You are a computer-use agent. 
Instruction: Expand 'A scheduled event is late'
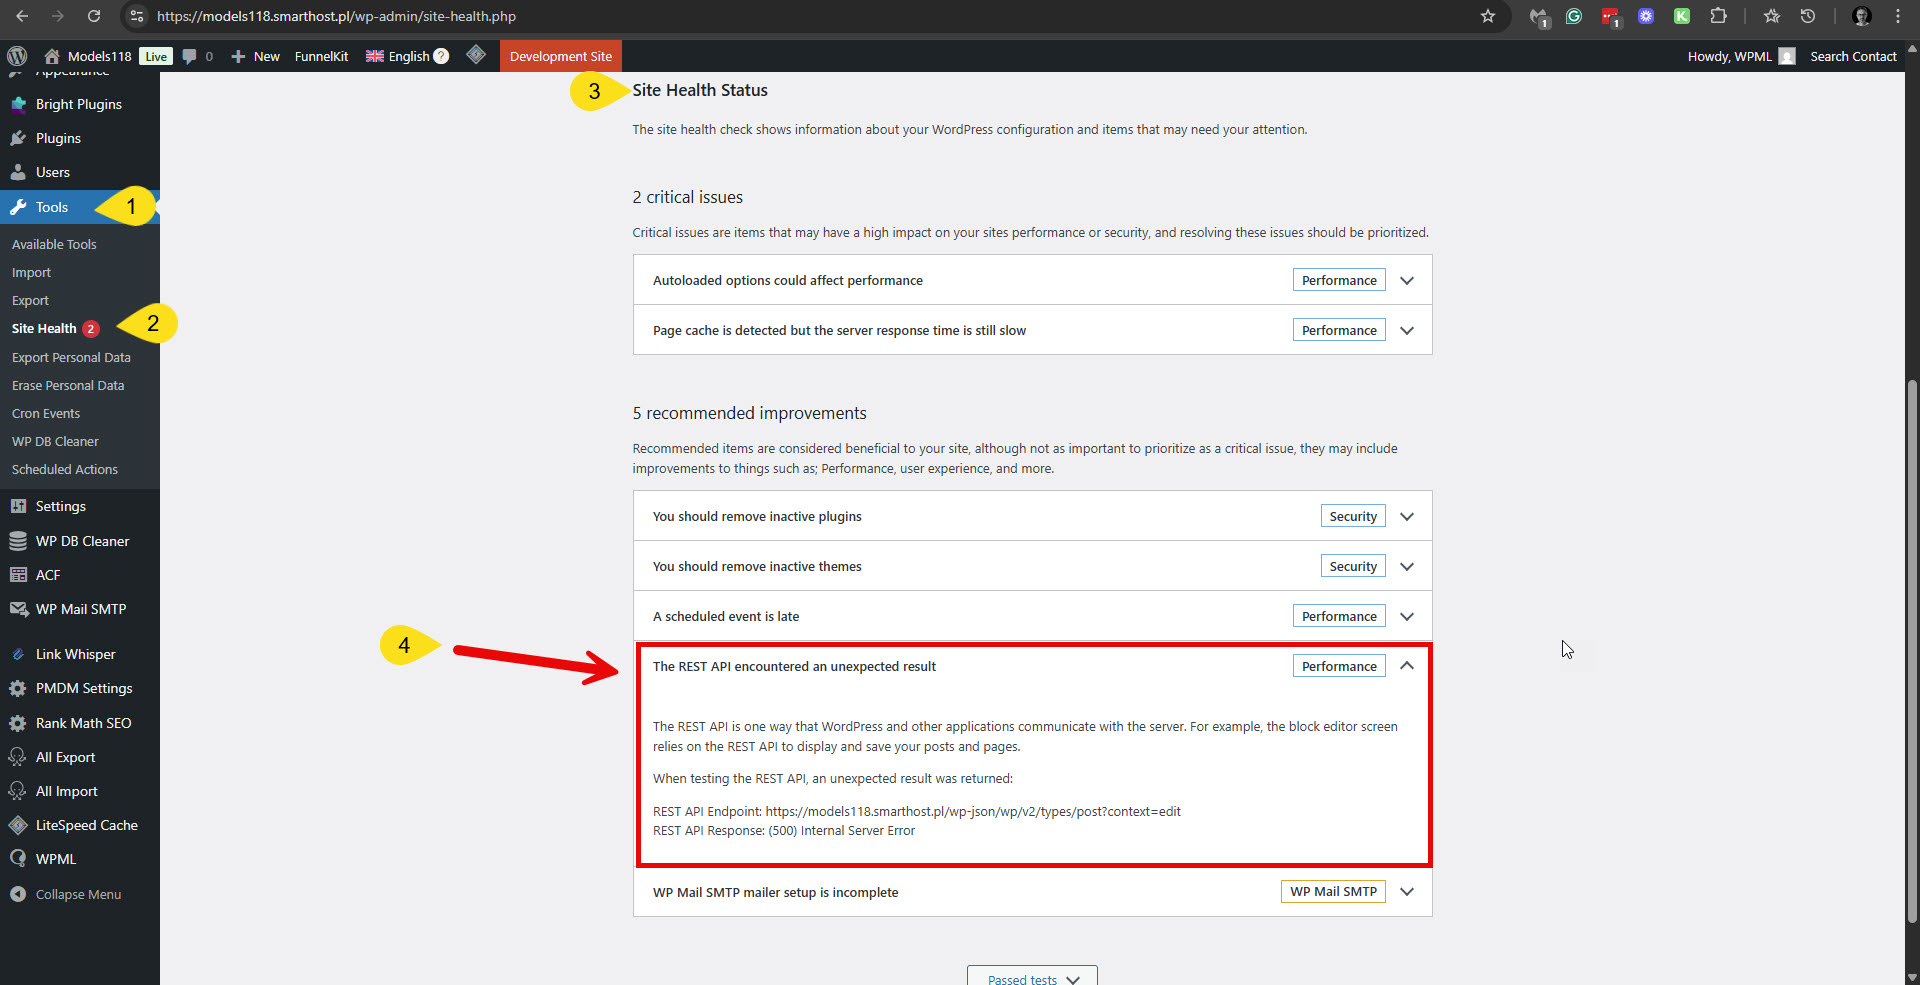[x=1032, y=616]
